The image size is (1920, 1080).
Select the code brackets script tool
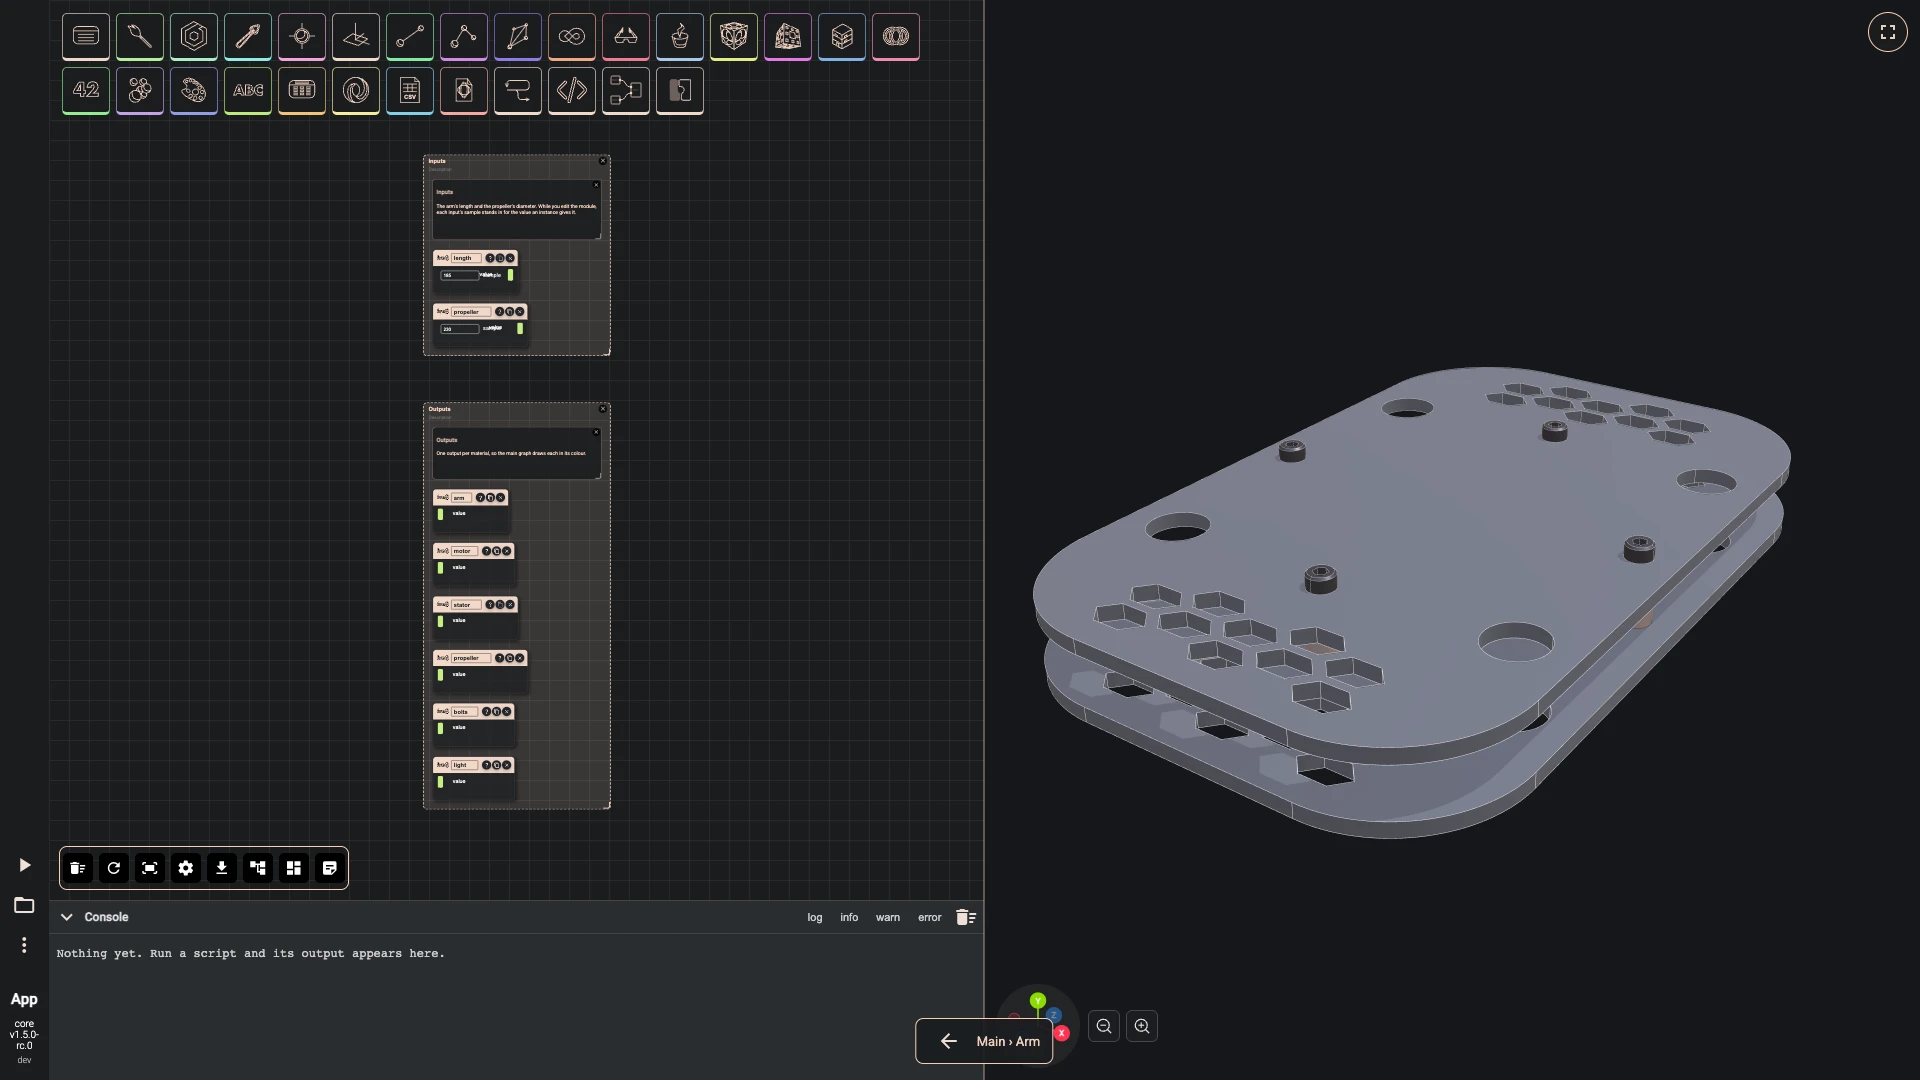click(x=572, y=91)
